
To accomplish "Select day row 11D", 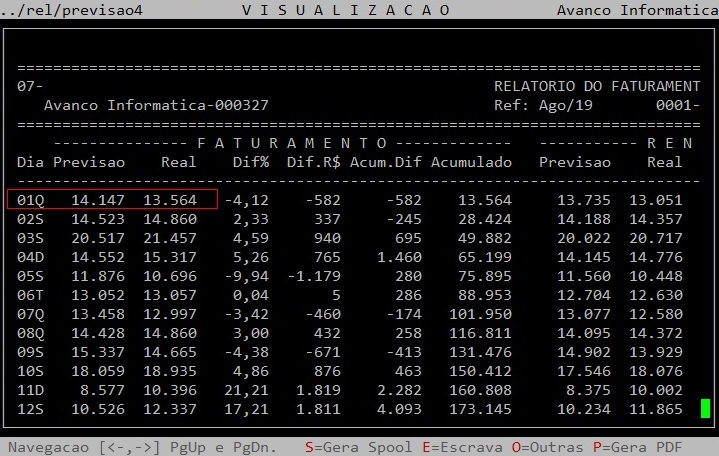I will point(31,390).
